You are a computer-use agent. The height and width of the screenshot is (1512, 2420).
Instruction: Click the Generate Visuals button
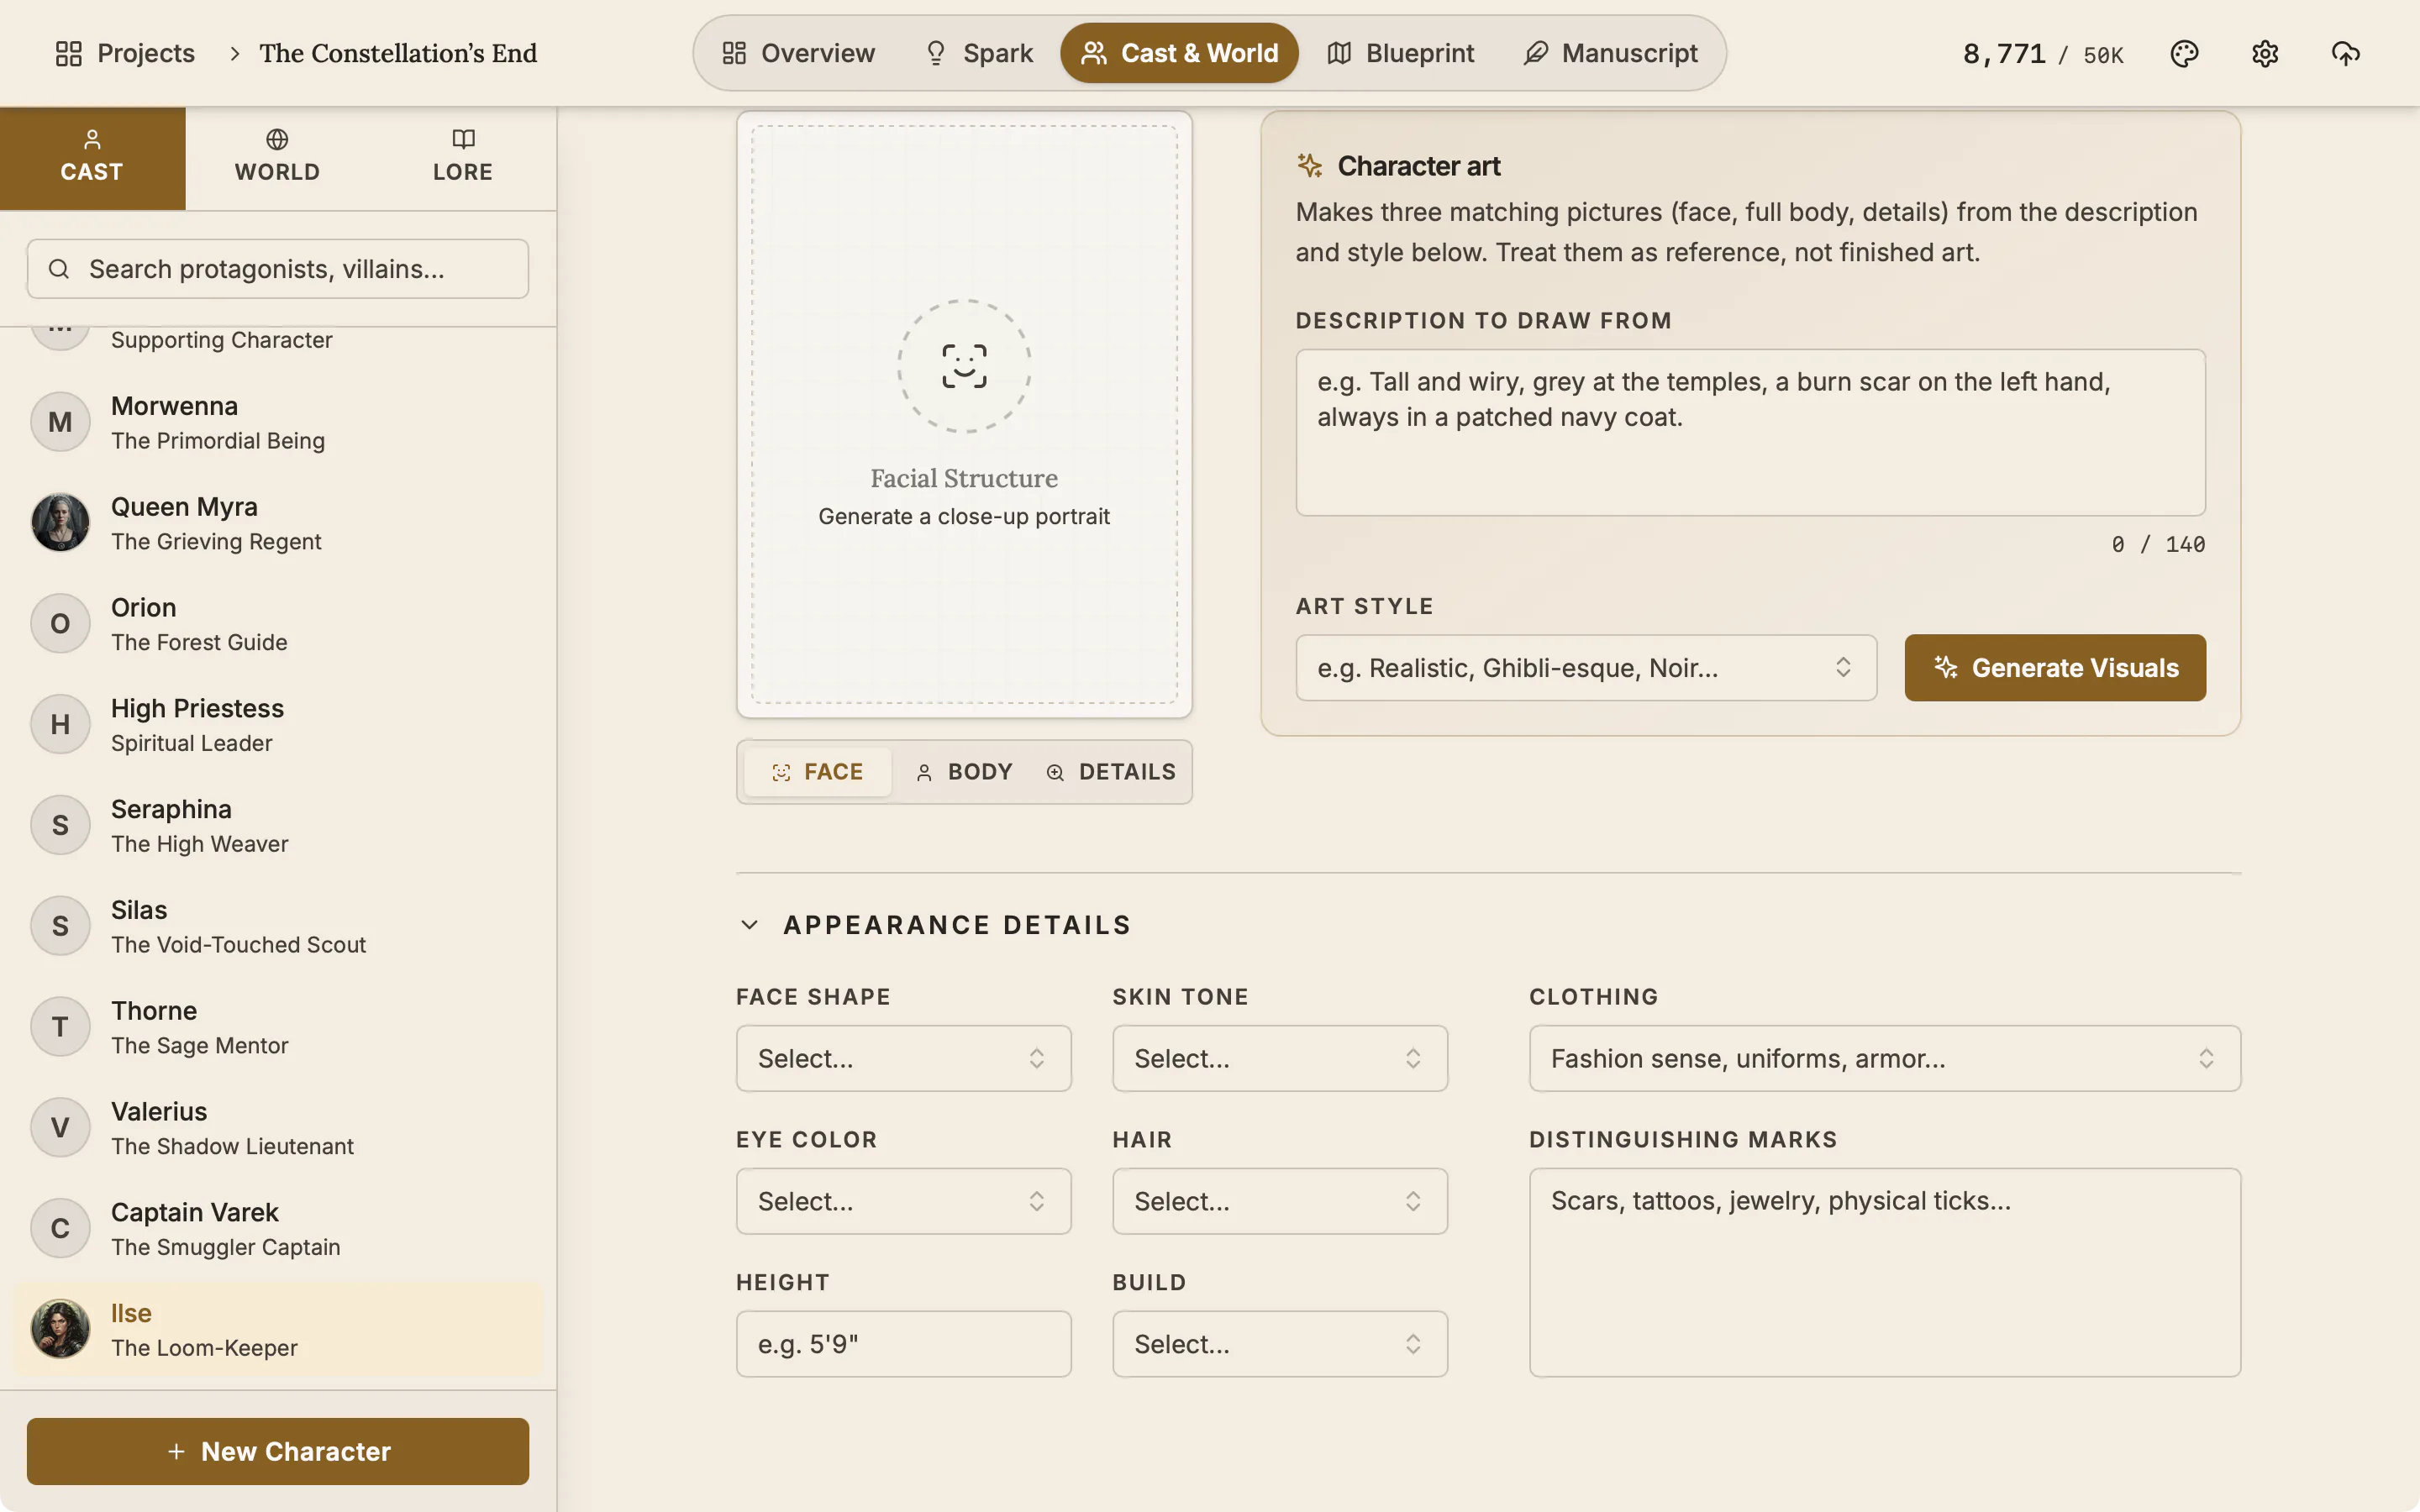(x=2055, y=668)
